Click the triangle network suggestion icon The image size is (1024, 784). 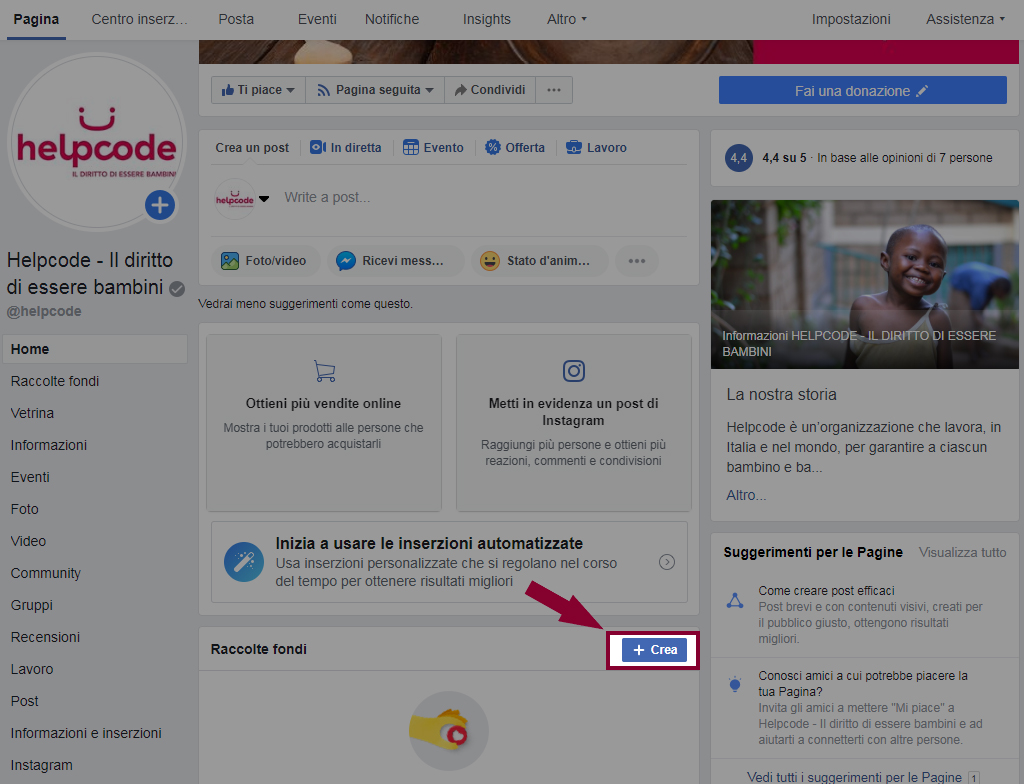click(735, 601)
